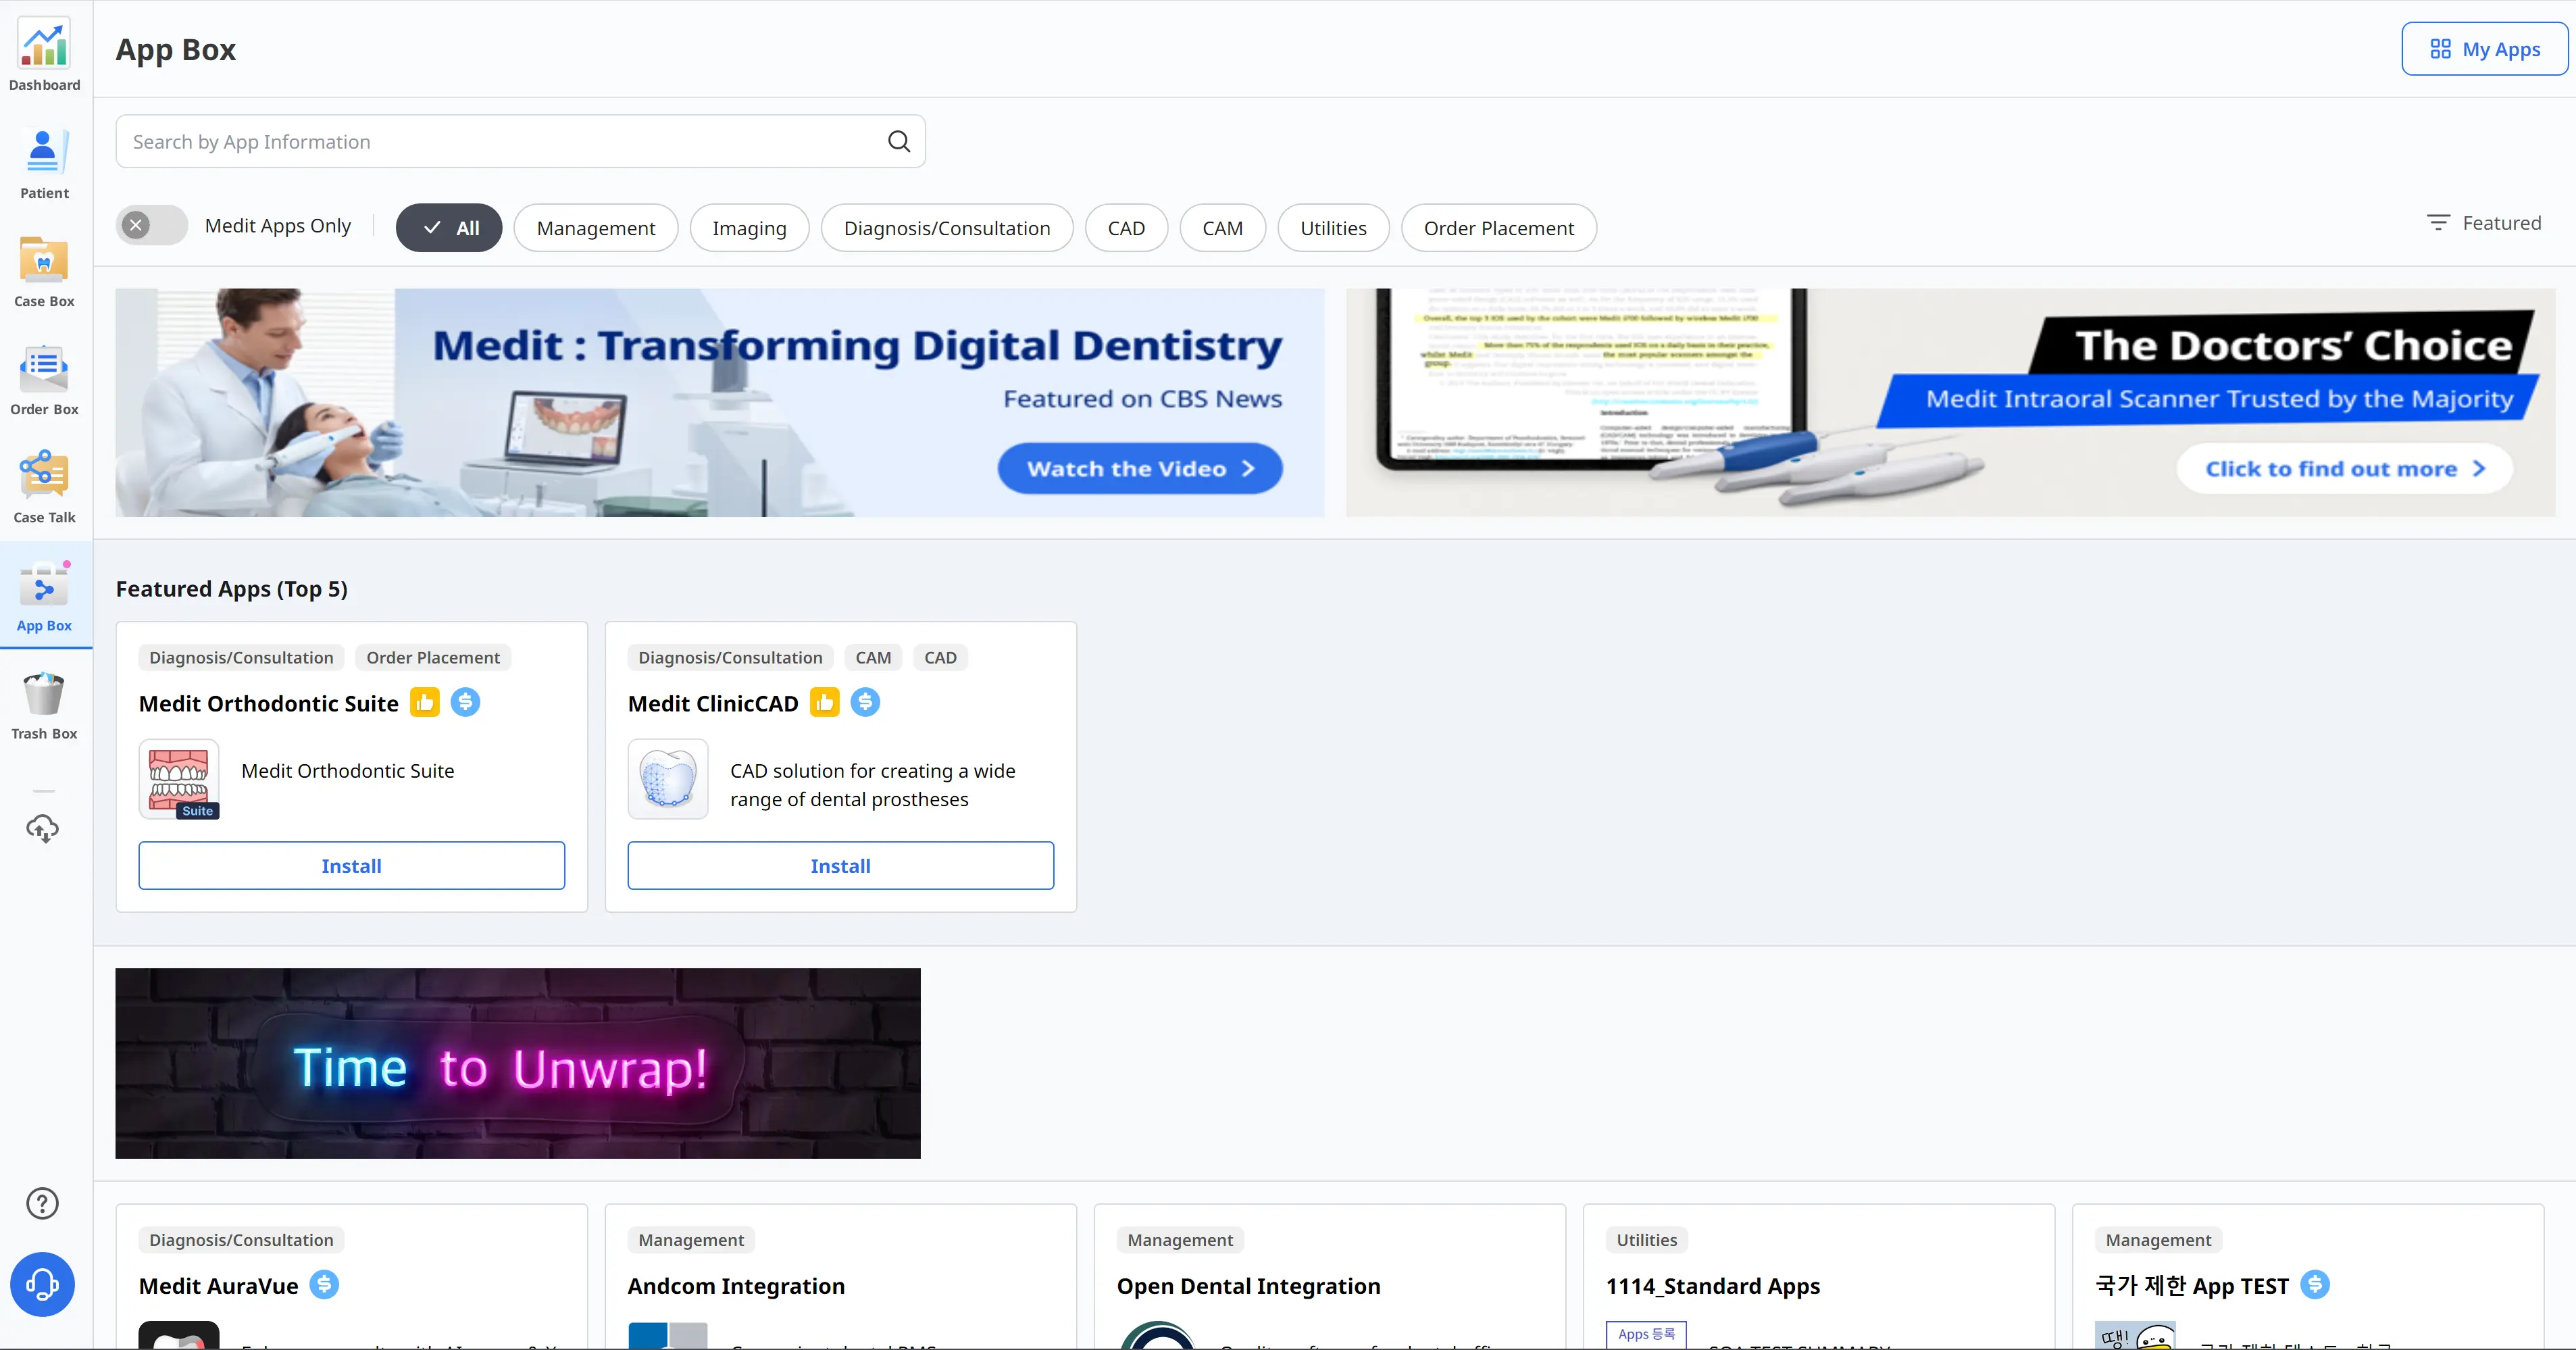
Task: Filter apps by Utilities category
Action: 1333,228
